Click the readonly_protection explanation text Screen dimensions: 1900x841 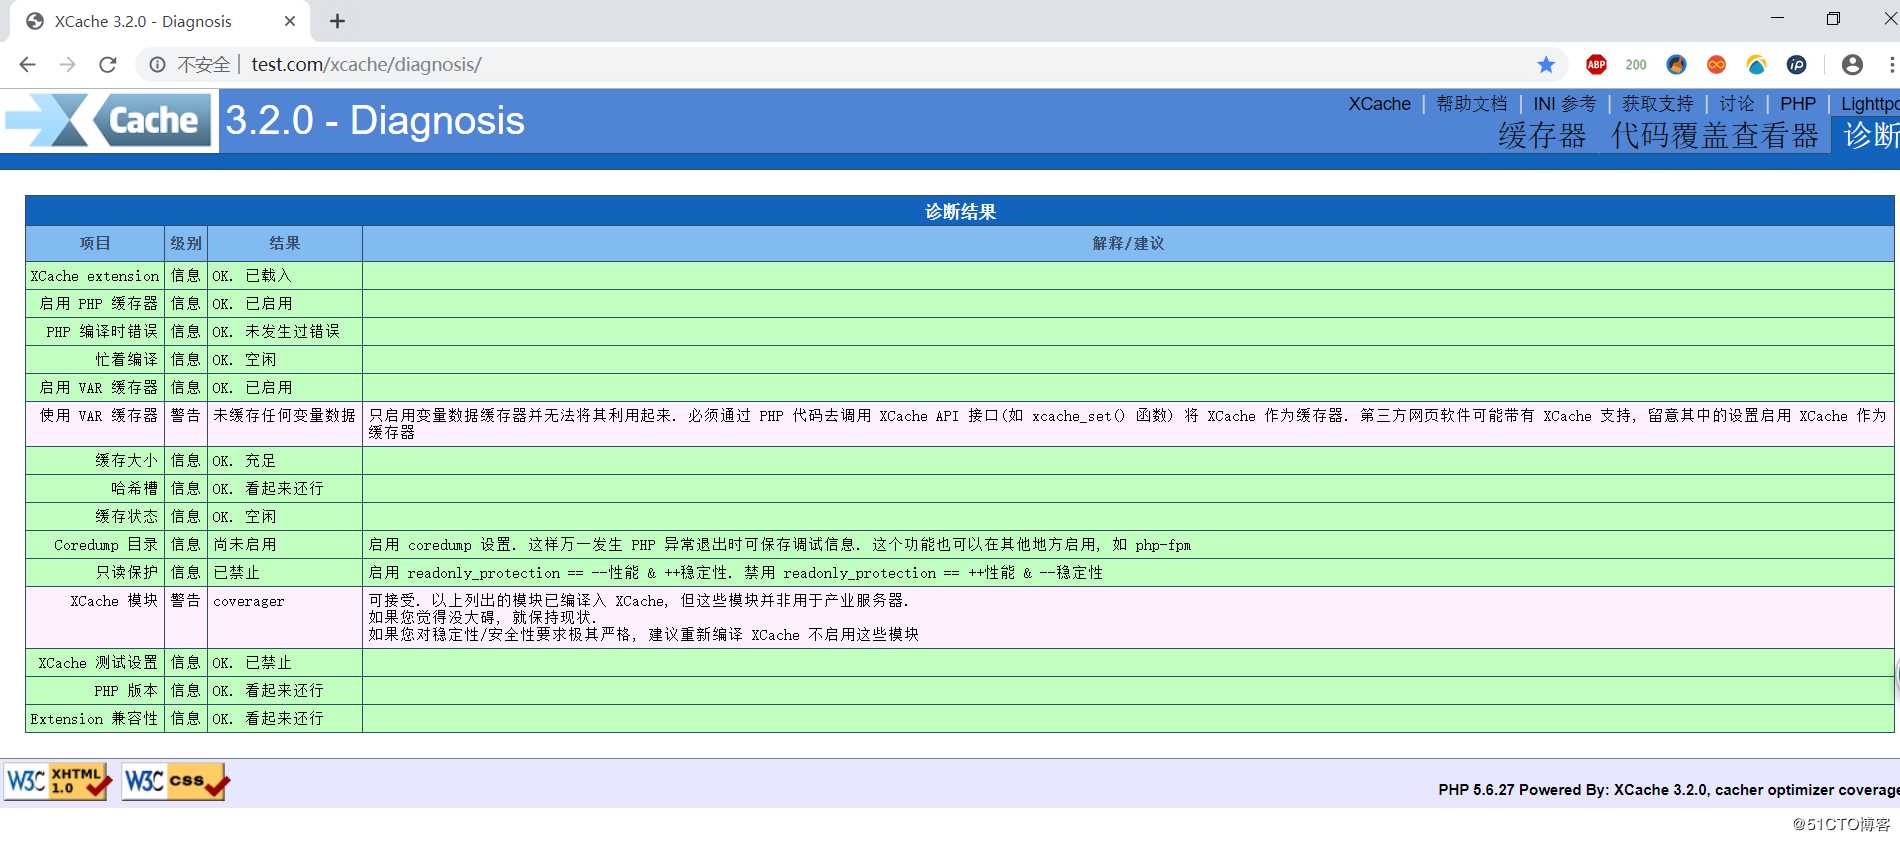(736, 573)
